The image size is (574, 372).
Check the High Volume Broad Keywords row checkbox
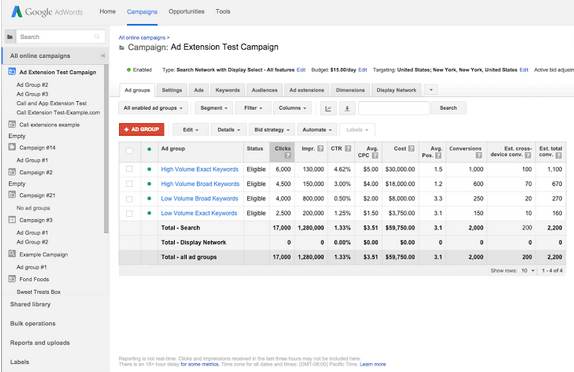(129, 183)
